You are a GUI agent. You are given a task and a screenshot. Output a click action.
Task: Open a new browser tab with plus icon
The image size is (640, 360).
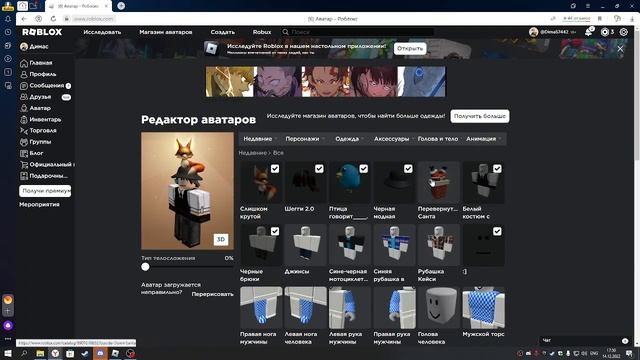121,6
